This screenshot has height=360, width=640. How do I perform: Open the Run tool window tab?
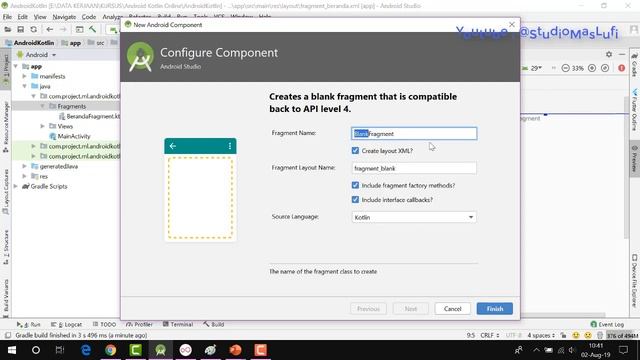(x=29, y=324)
